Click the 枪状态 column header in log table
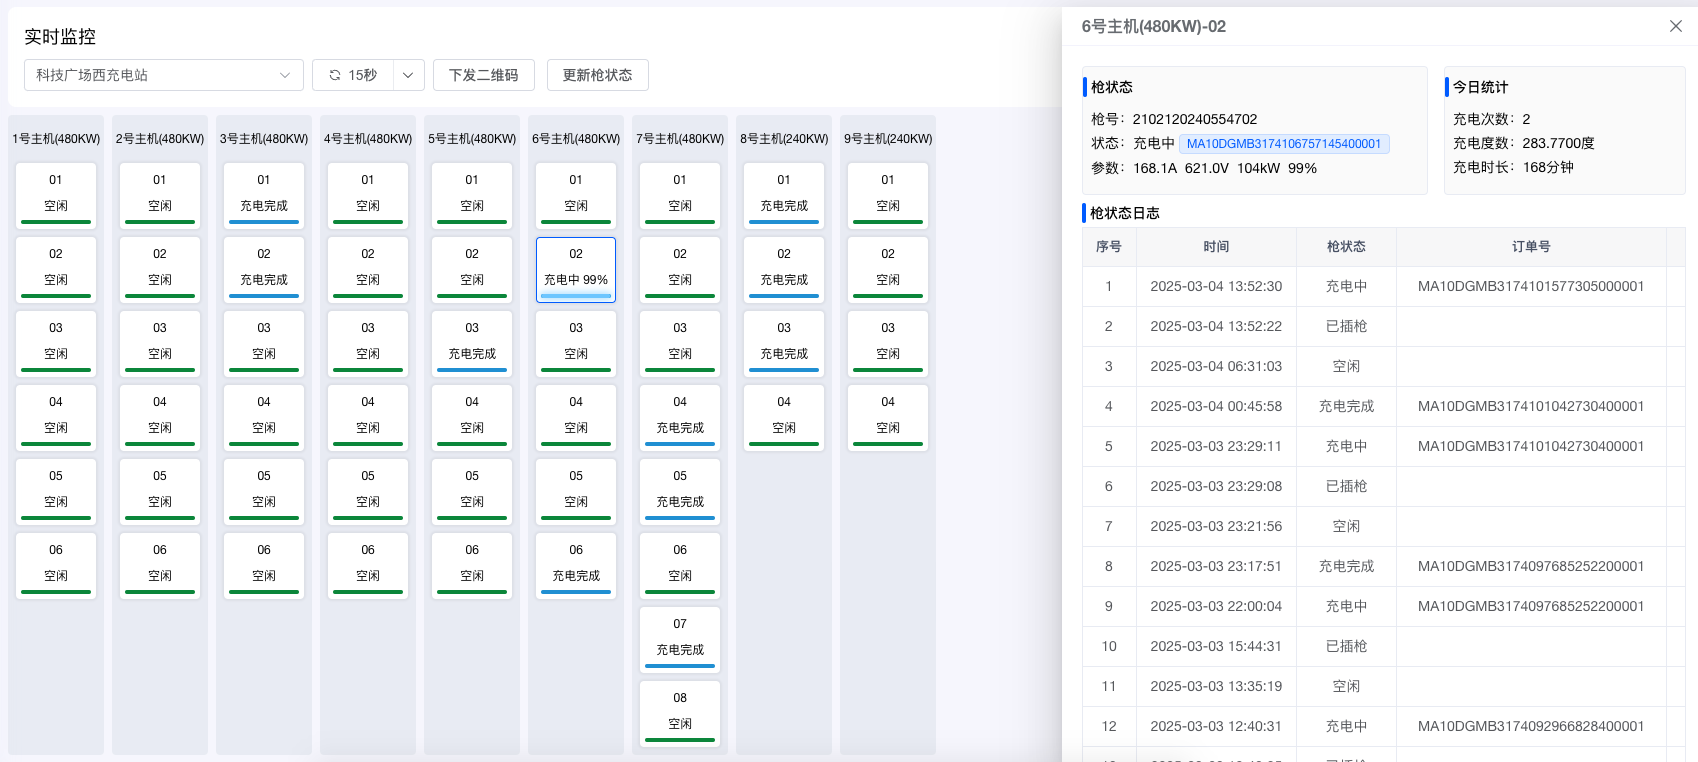The width and height of the screenshot is (1698, 762). [x=1346, y=247]
